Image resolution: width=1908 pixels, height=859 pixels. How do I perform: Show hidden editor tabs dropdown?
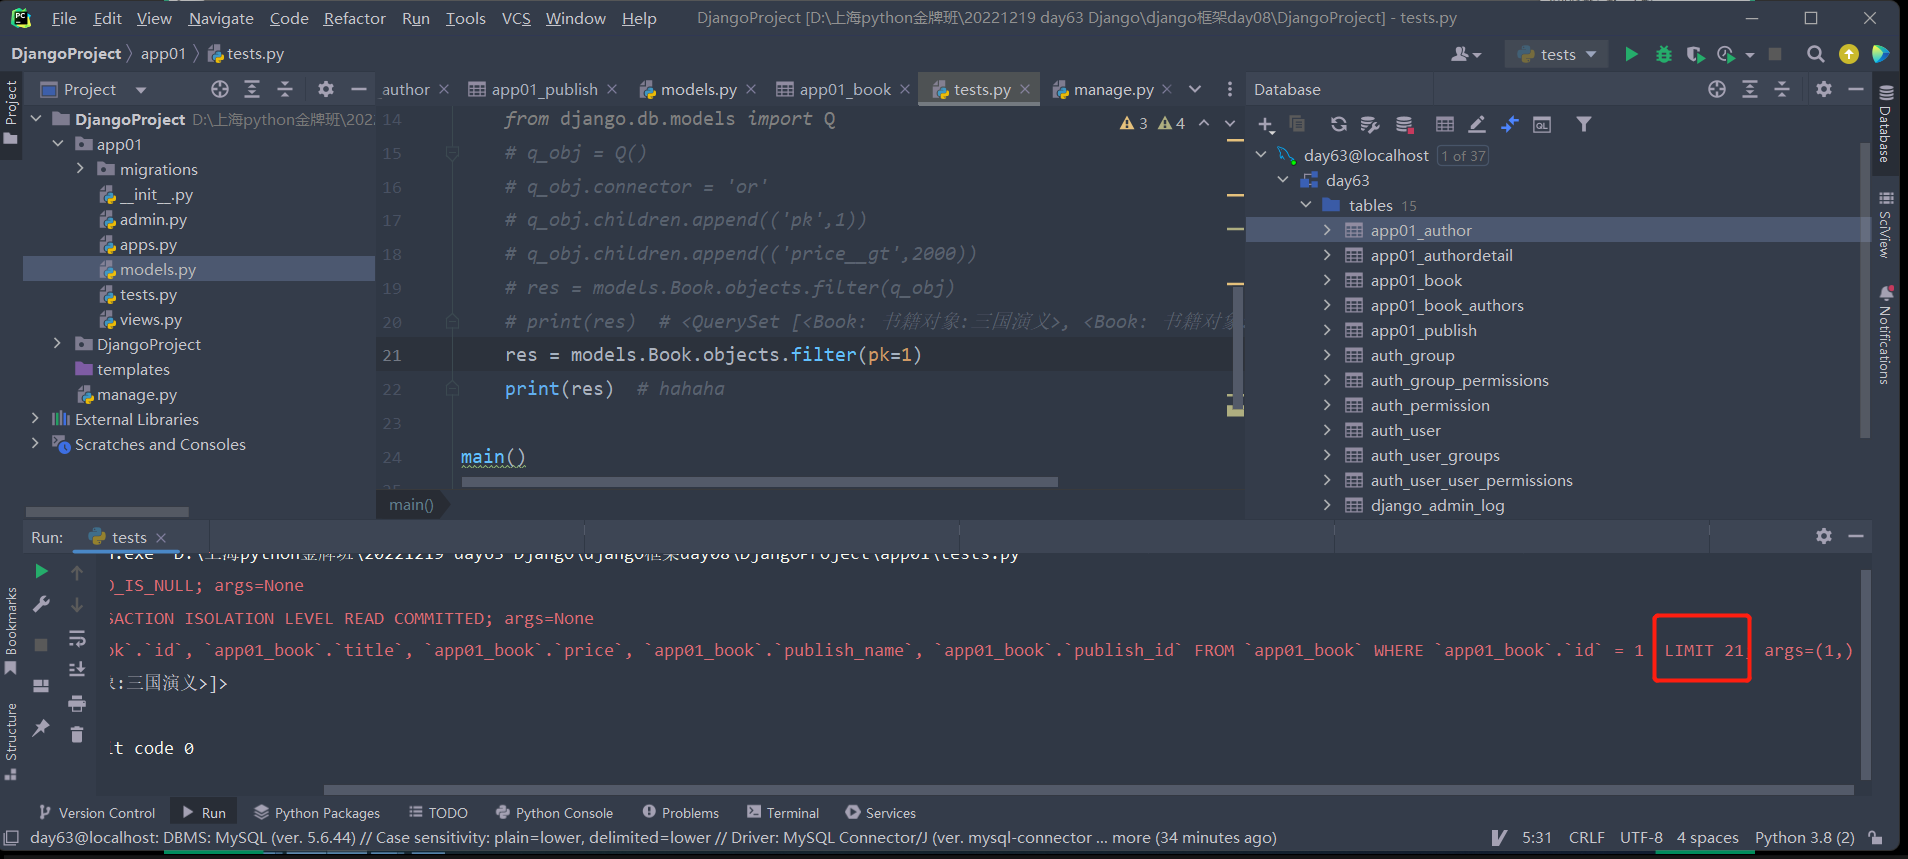tap(1195, 89)
